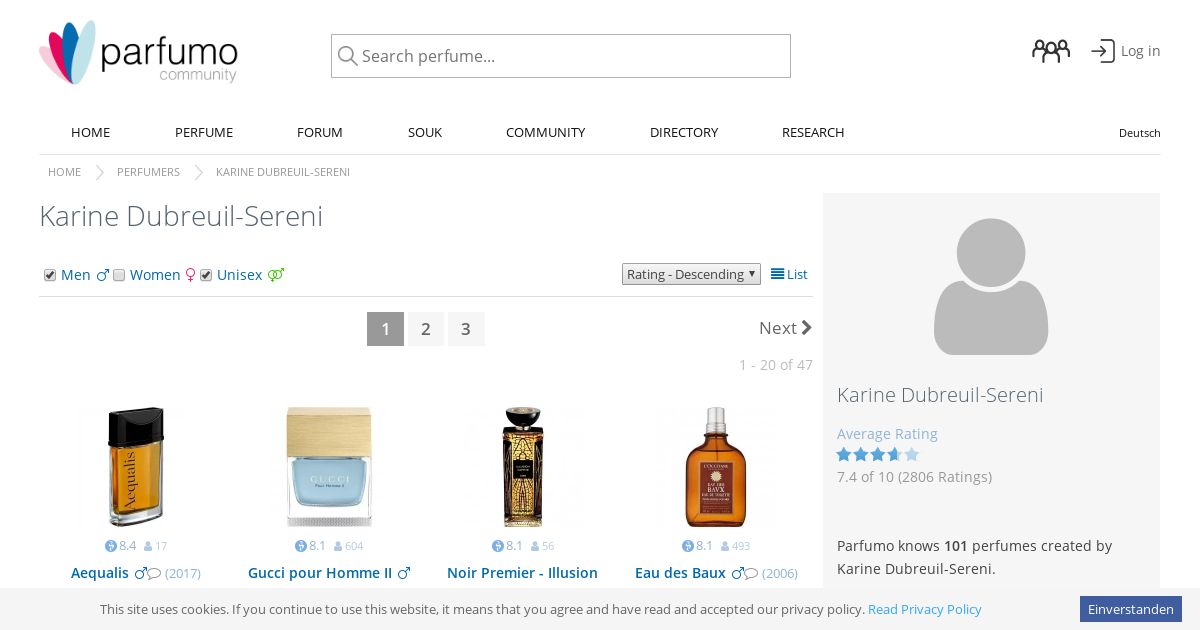Click the Men filter label
Image resolution: width=1200 pixels, height=630 pixels.
[76, 275]
